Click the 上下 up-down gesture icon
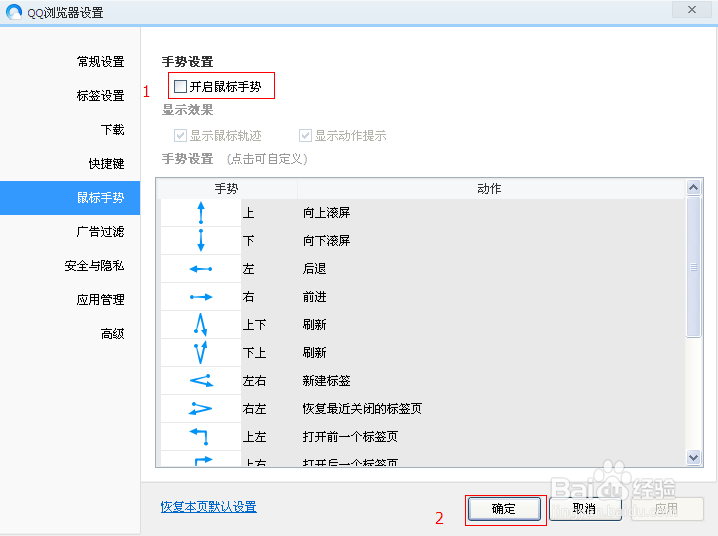The height and width of the screenshot is (536, 718). (201, 325)
